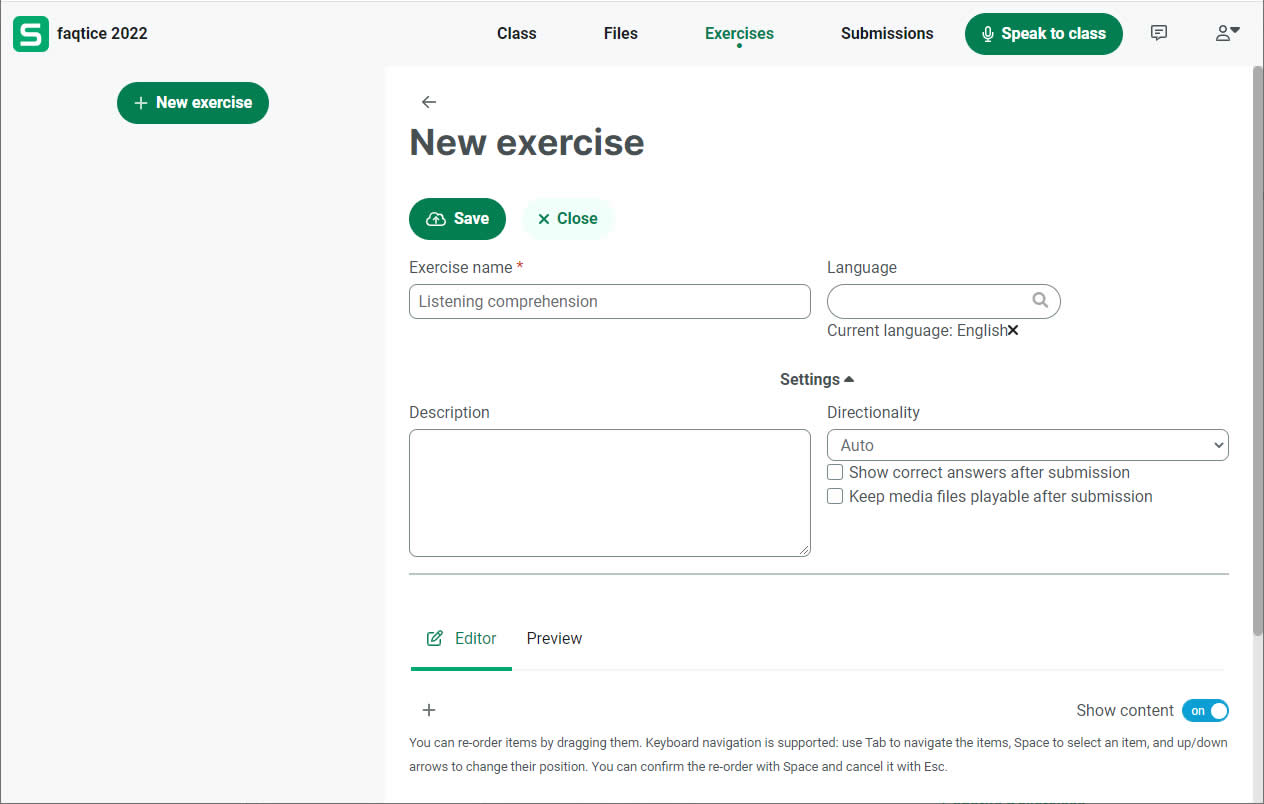Click the Speak to class button
This screenshot has height=804, width=1264.
(x=1043, y=33)
